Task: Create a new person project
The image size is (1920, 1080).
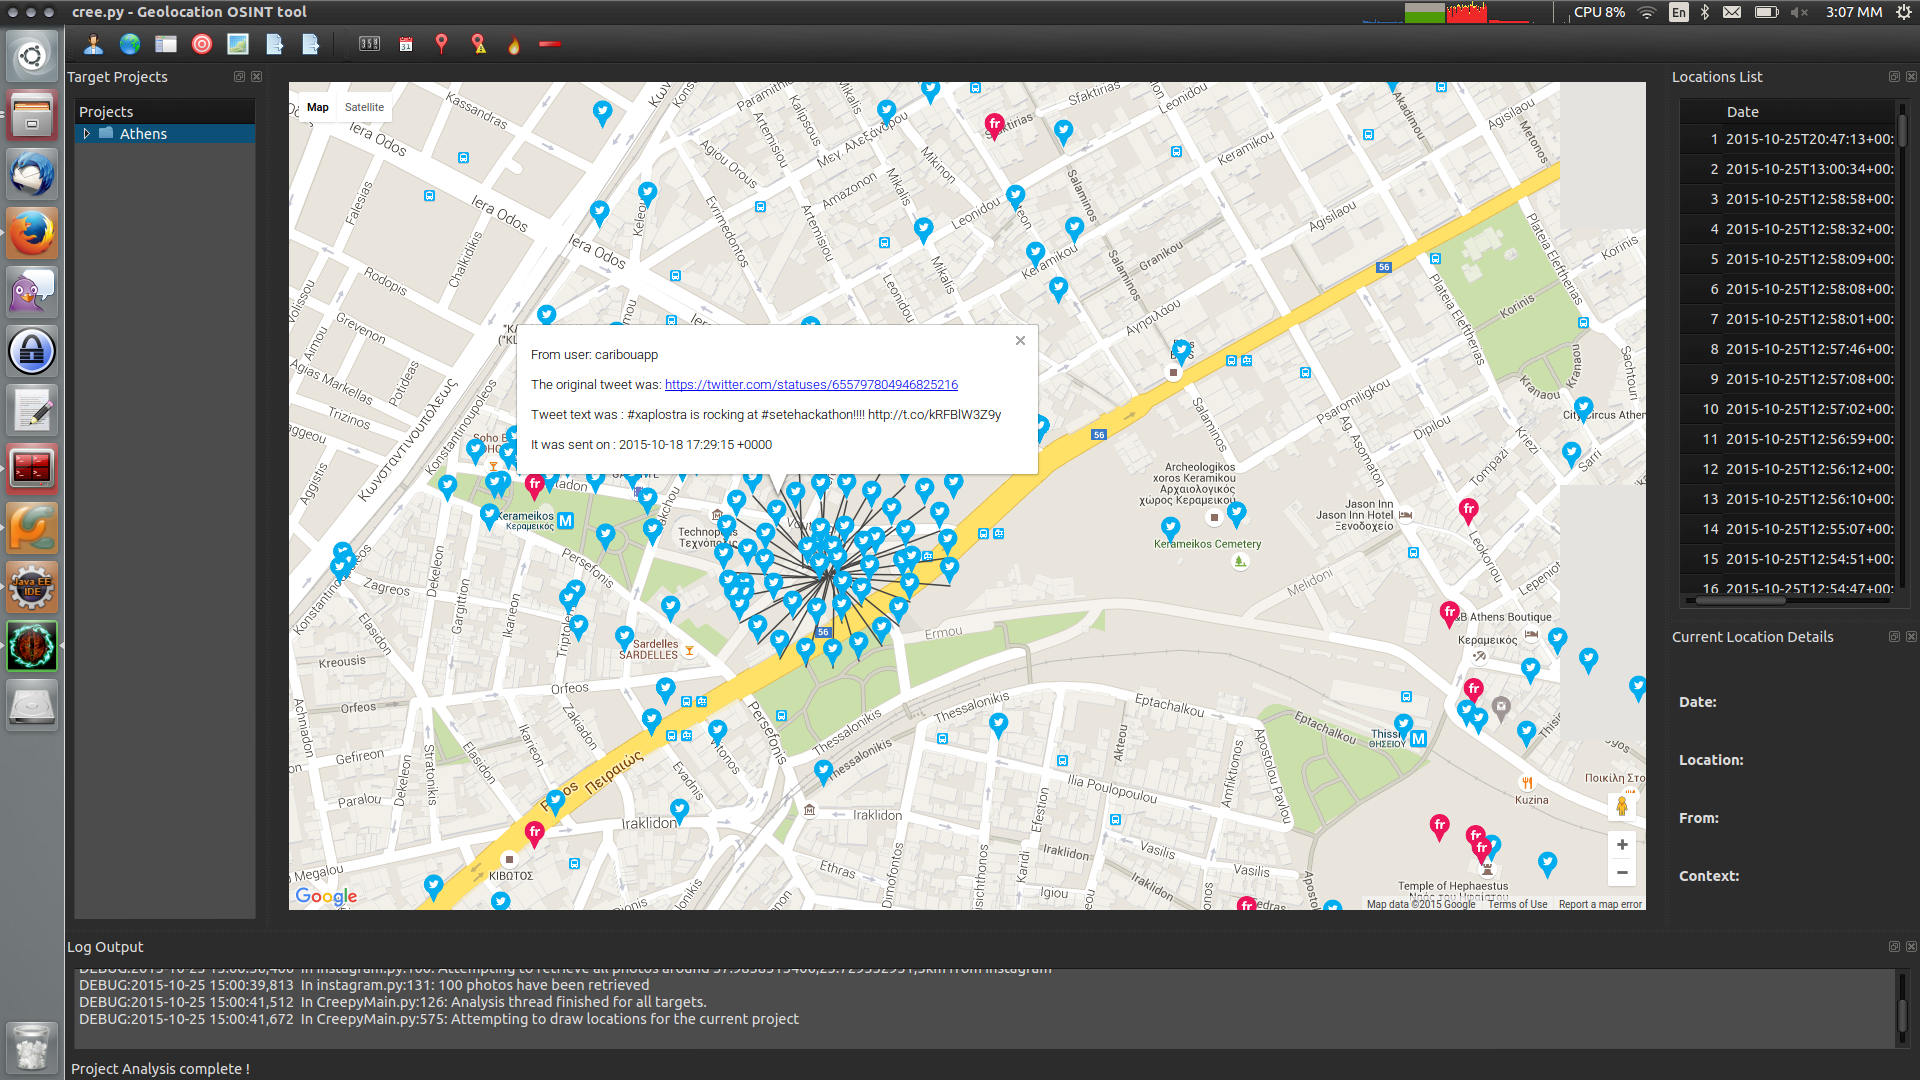Action: (x=93, y=44)
